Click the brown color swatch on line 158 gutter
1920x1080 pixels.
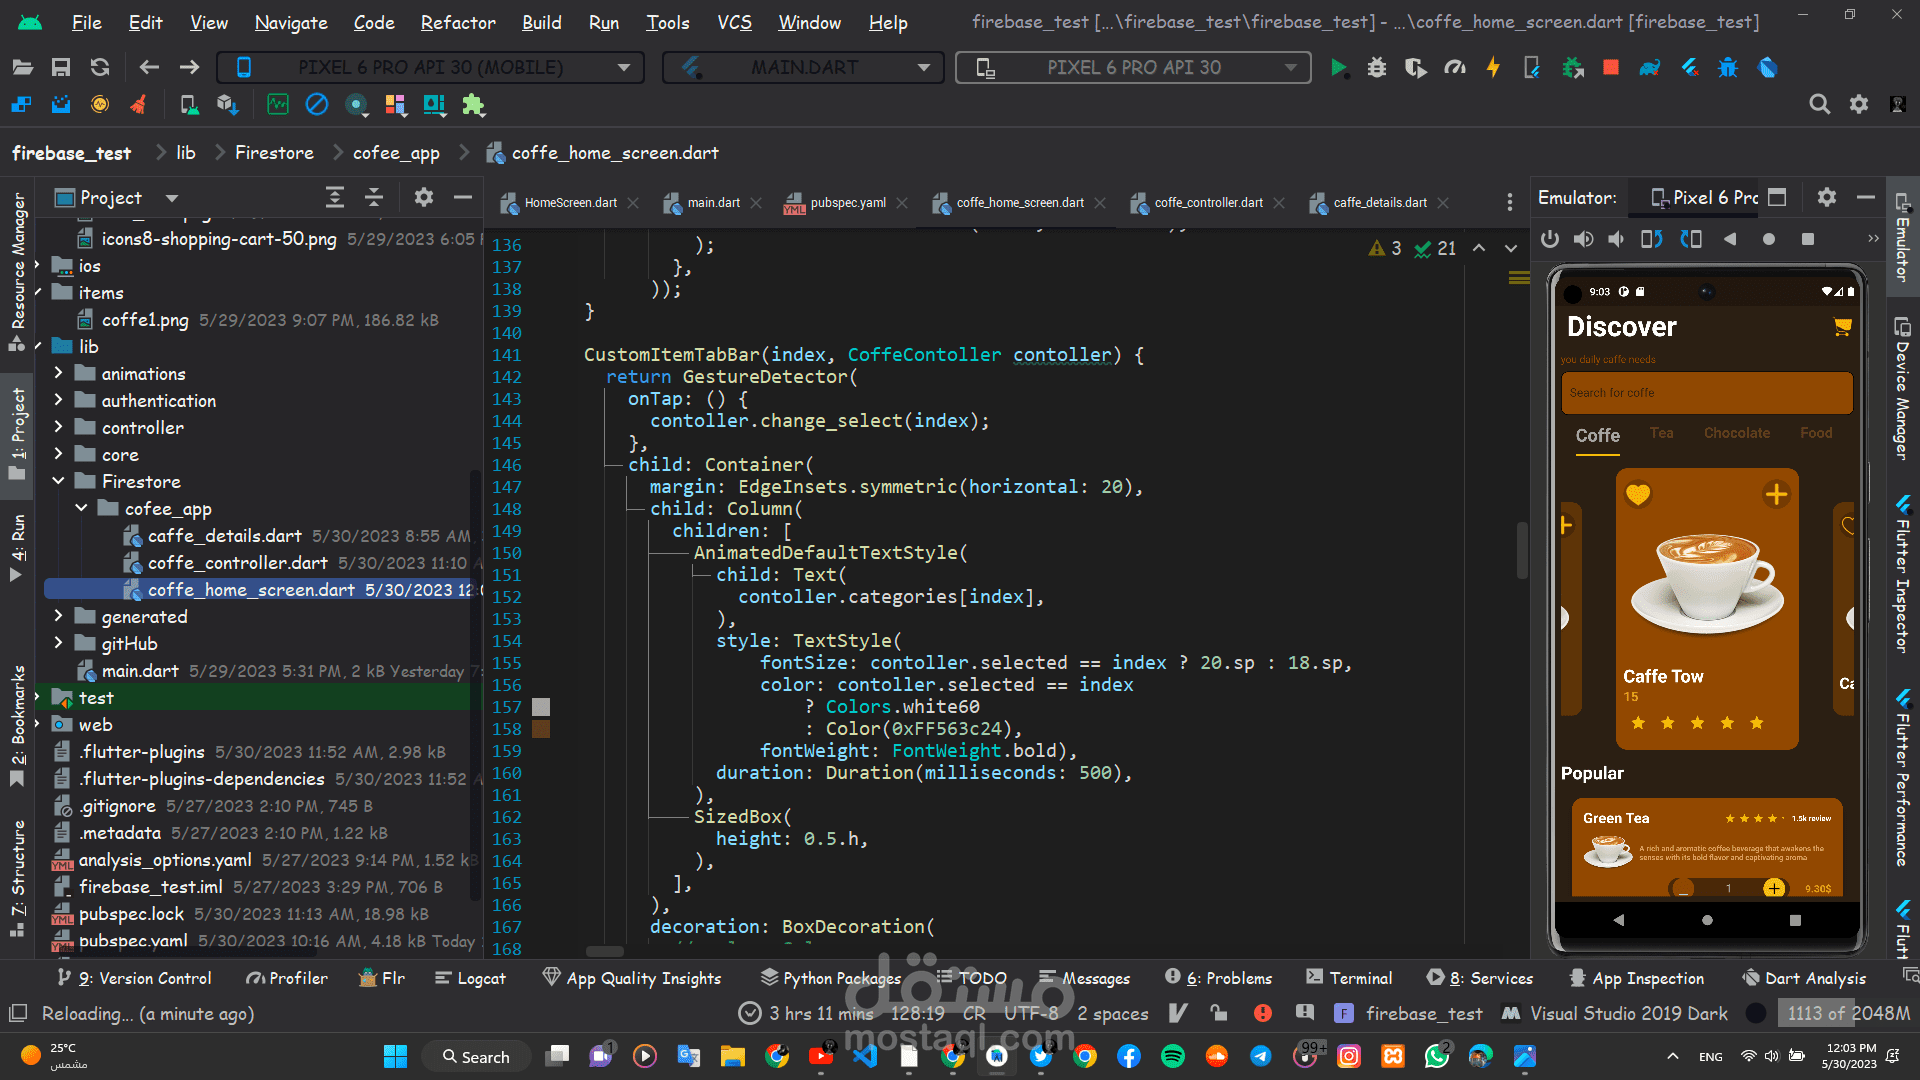tap(541, 729)
